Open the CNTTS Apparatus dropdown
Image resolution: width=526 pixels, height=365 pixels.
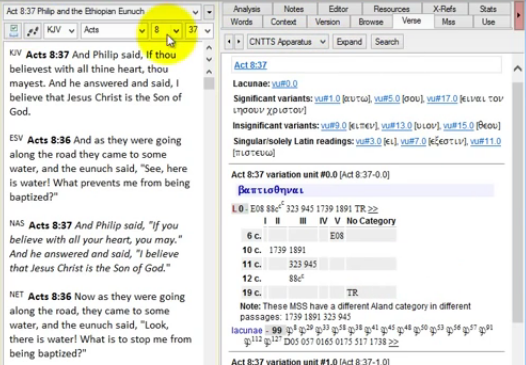click(287, 42)
